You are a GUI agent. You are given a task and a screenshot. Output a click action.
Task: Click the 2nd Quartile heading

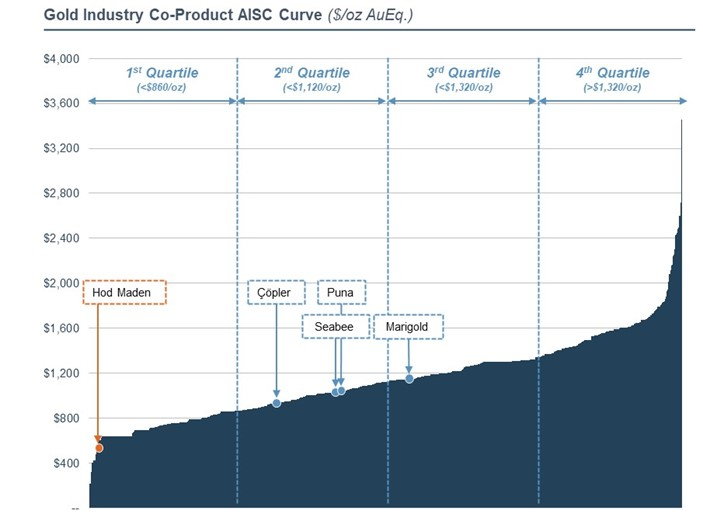(311, 73)
